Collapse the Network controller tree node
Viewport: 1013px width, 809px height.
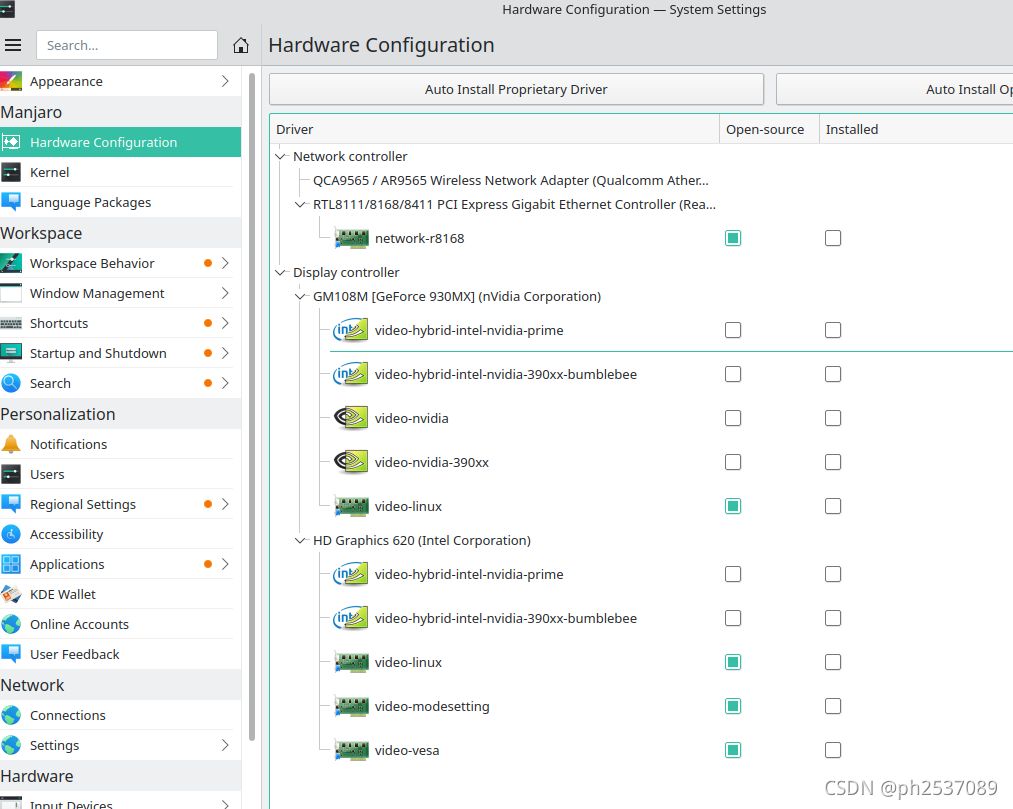280,156
